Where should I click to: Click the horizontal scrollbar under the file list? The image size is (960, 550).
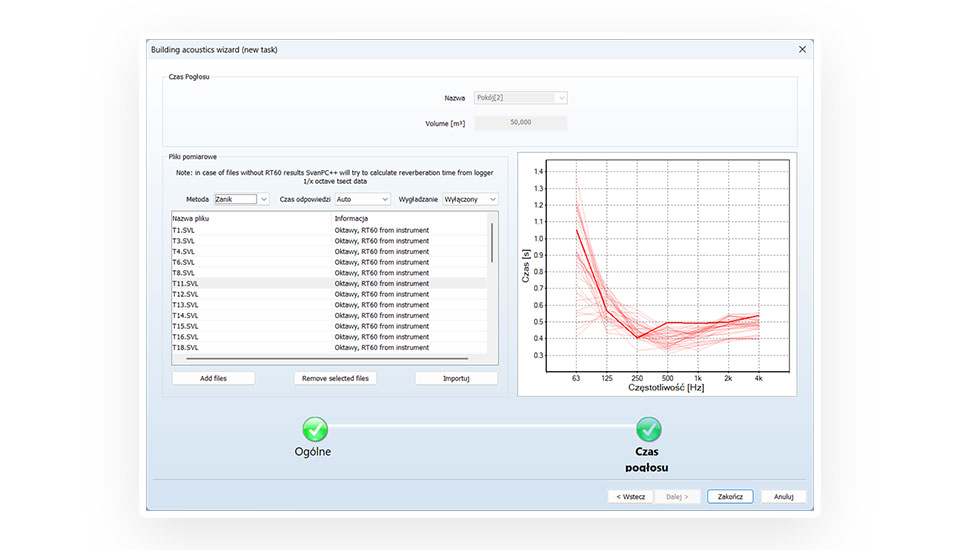(x=328, y=358)
